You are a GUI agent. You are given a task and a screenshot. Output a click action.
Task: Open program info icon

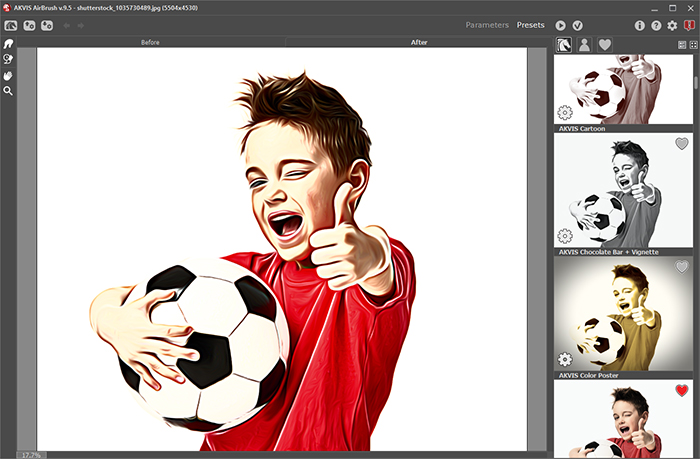(x=639, y=25)
